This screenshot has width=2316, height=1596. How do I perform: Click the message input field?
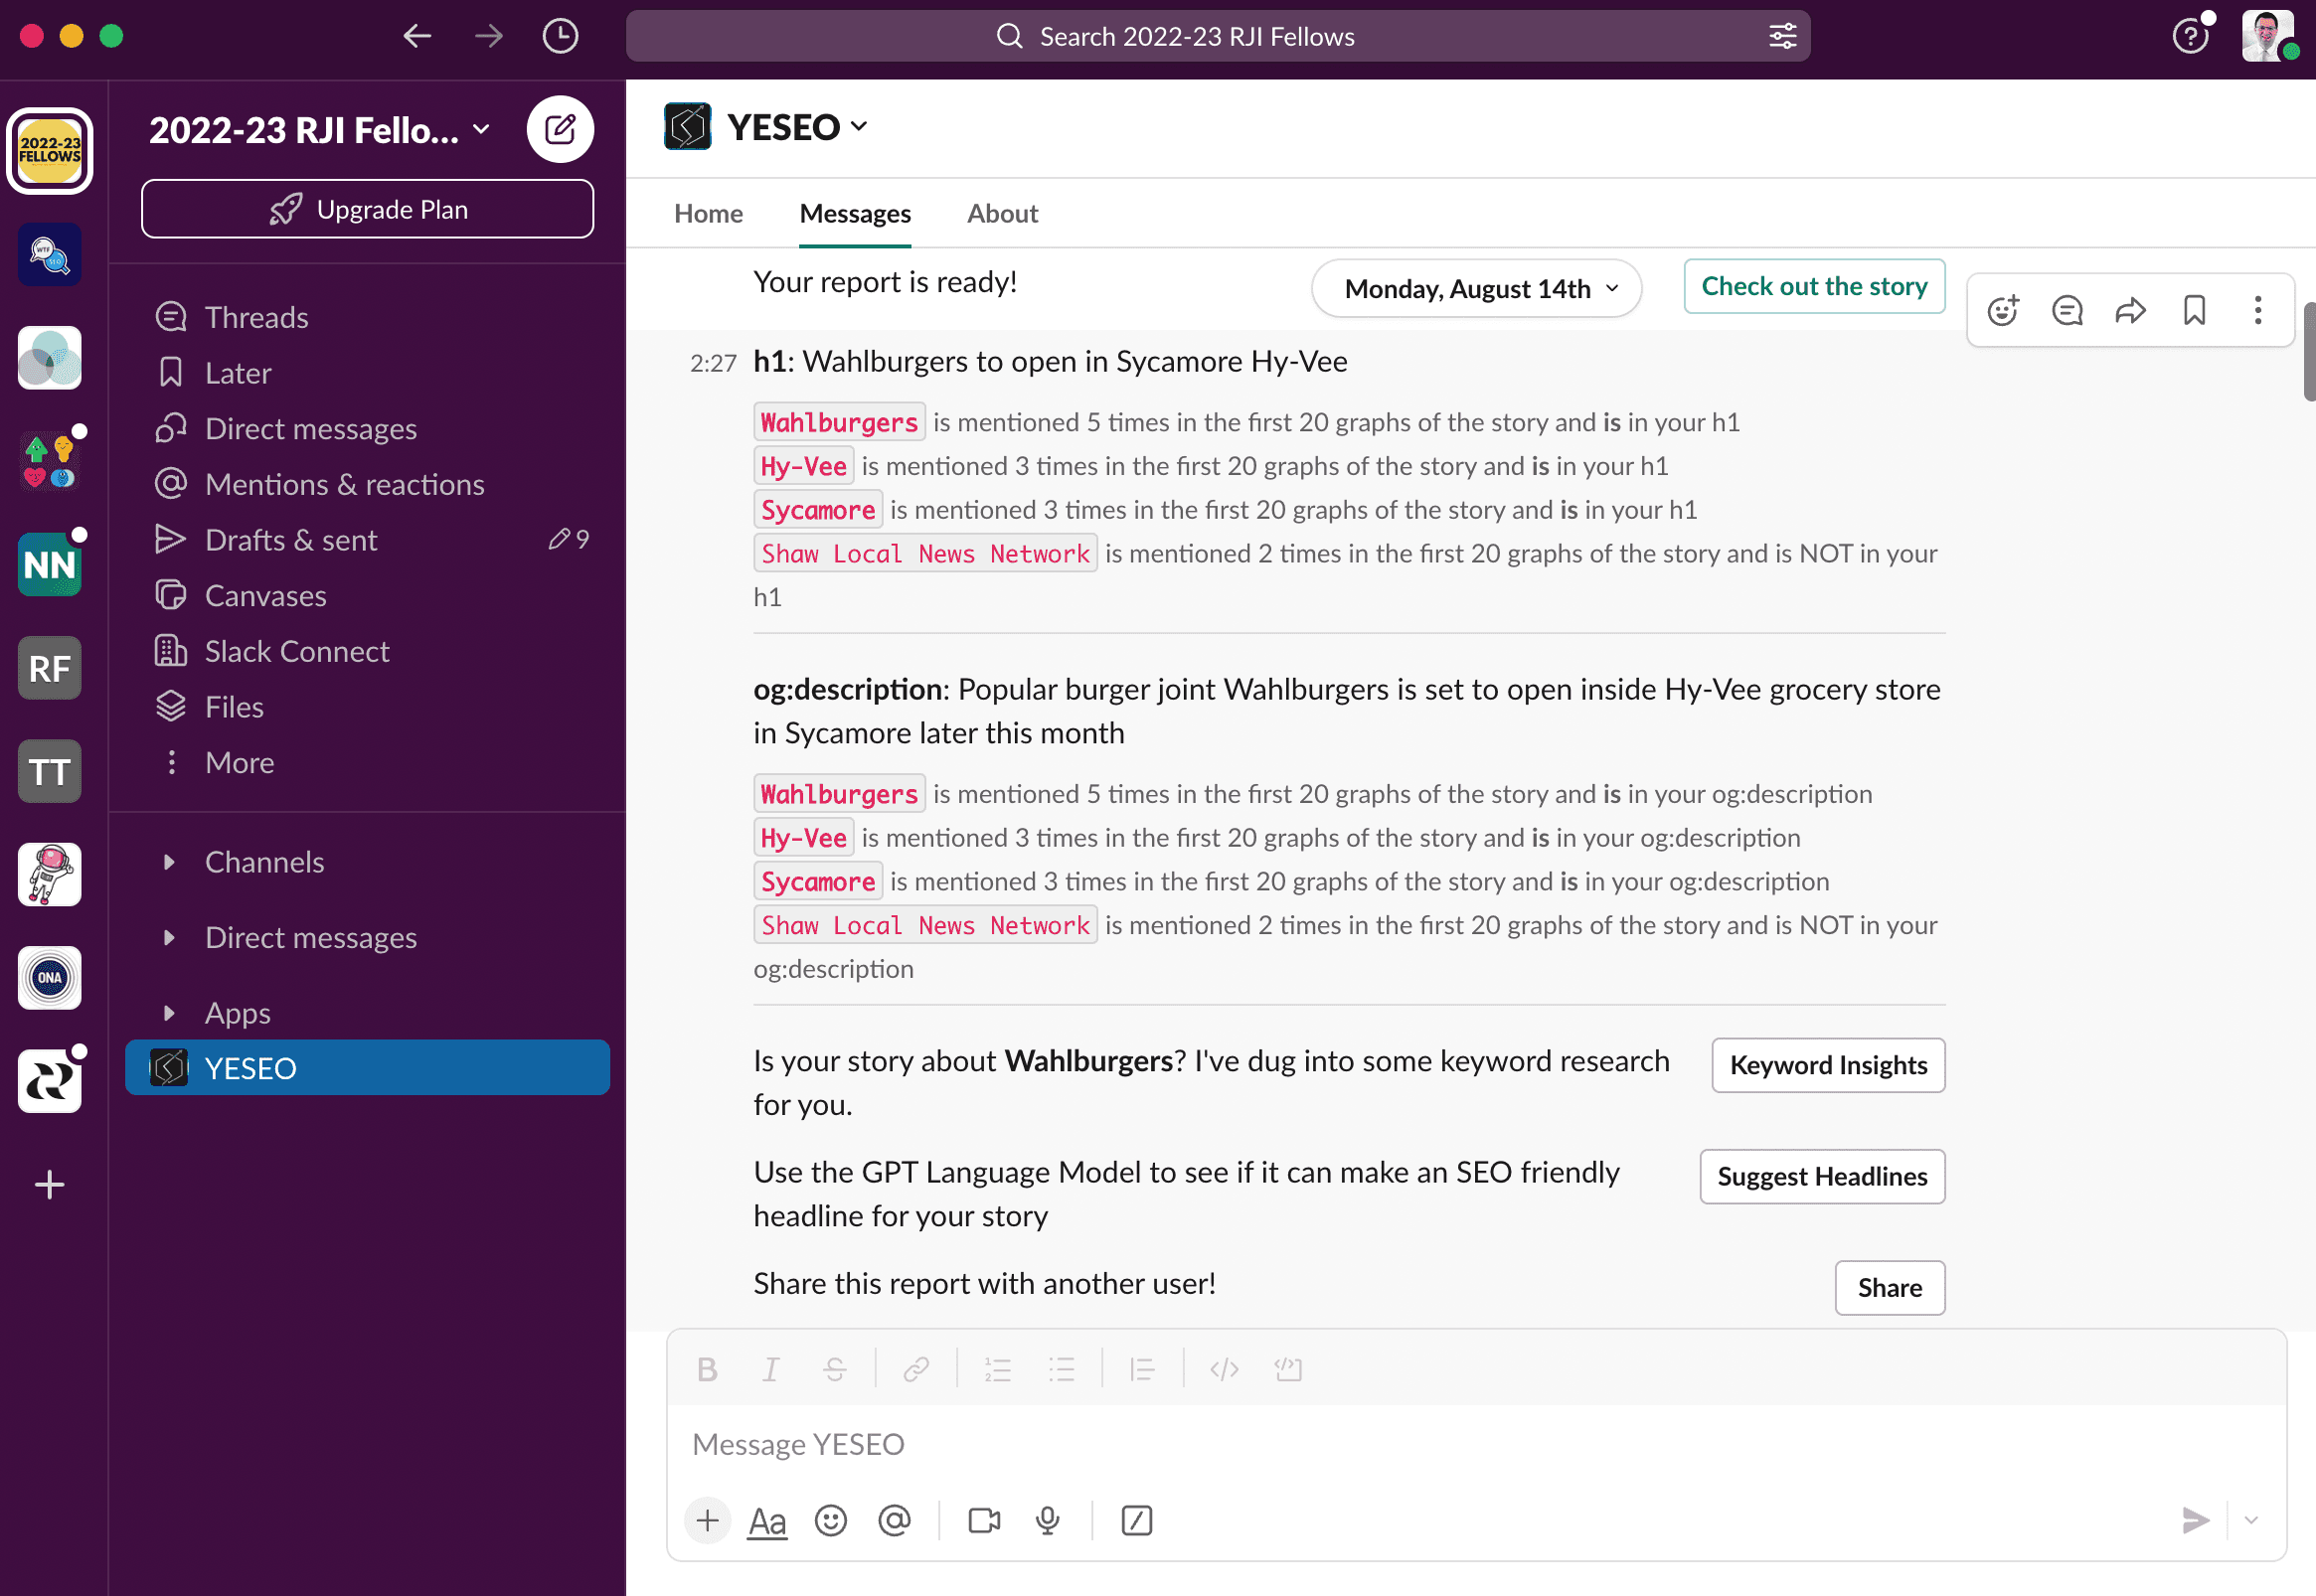1476,1443
